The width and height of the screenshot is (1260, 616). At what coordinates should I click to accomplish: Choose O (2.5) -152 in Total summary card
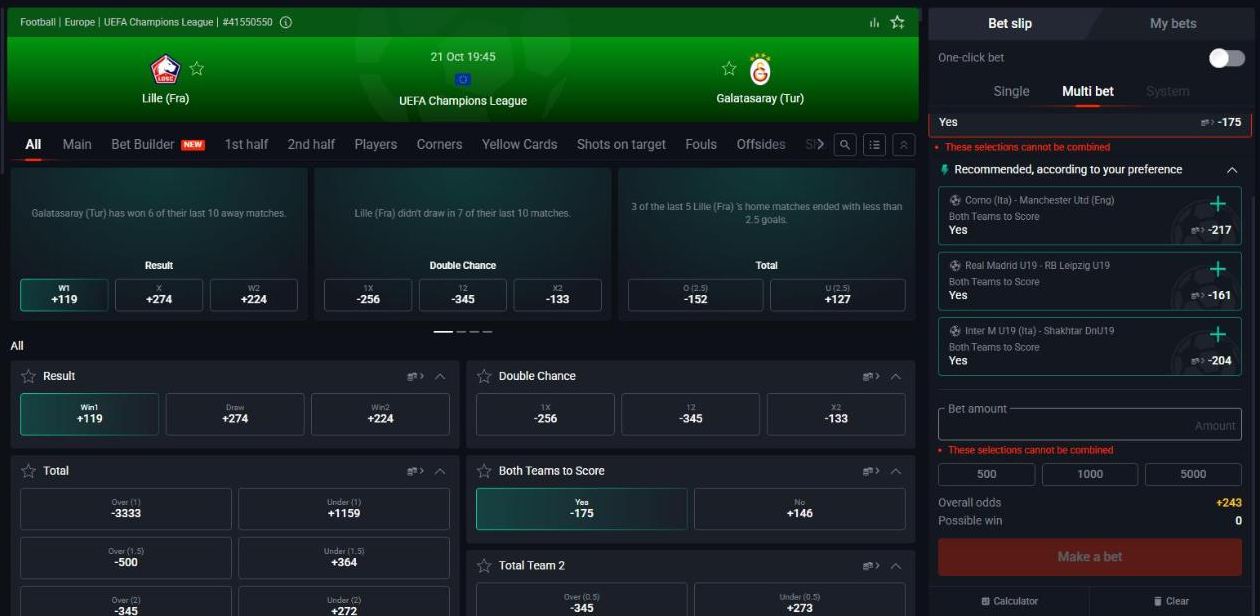point(695,295)
